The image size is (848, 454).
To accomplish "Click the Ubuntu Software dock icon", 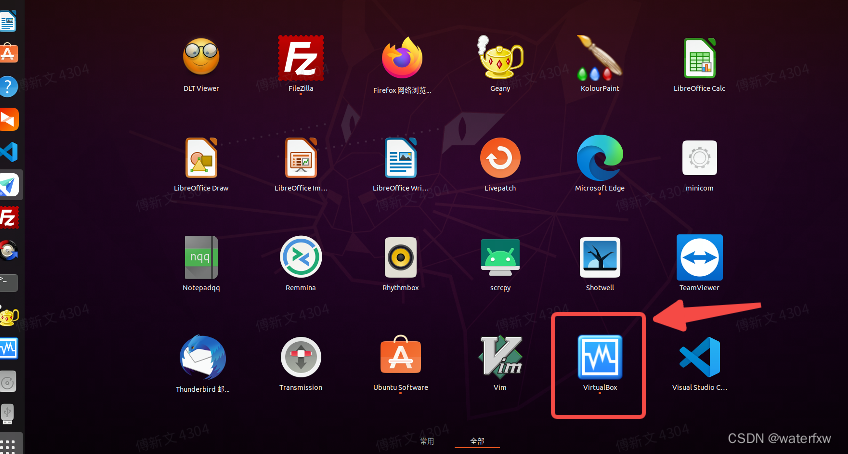I will (9, 54).
